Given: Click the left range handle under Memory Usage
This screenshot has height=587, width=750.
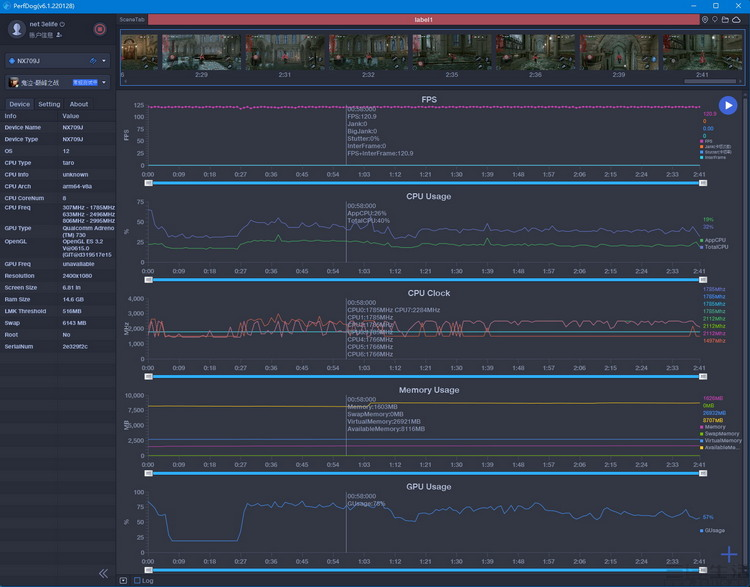Looking at the screenshot, I should [148, 474].
